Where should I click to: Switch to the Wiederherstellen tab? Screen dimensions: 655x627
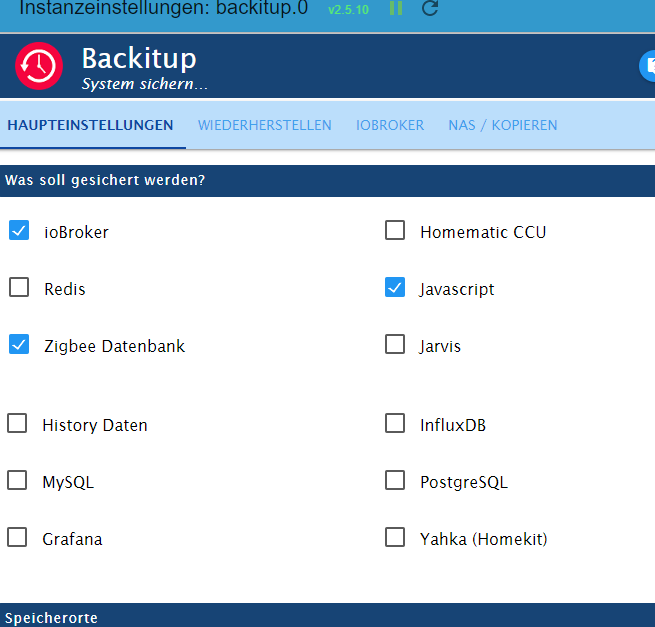[265, 125]
